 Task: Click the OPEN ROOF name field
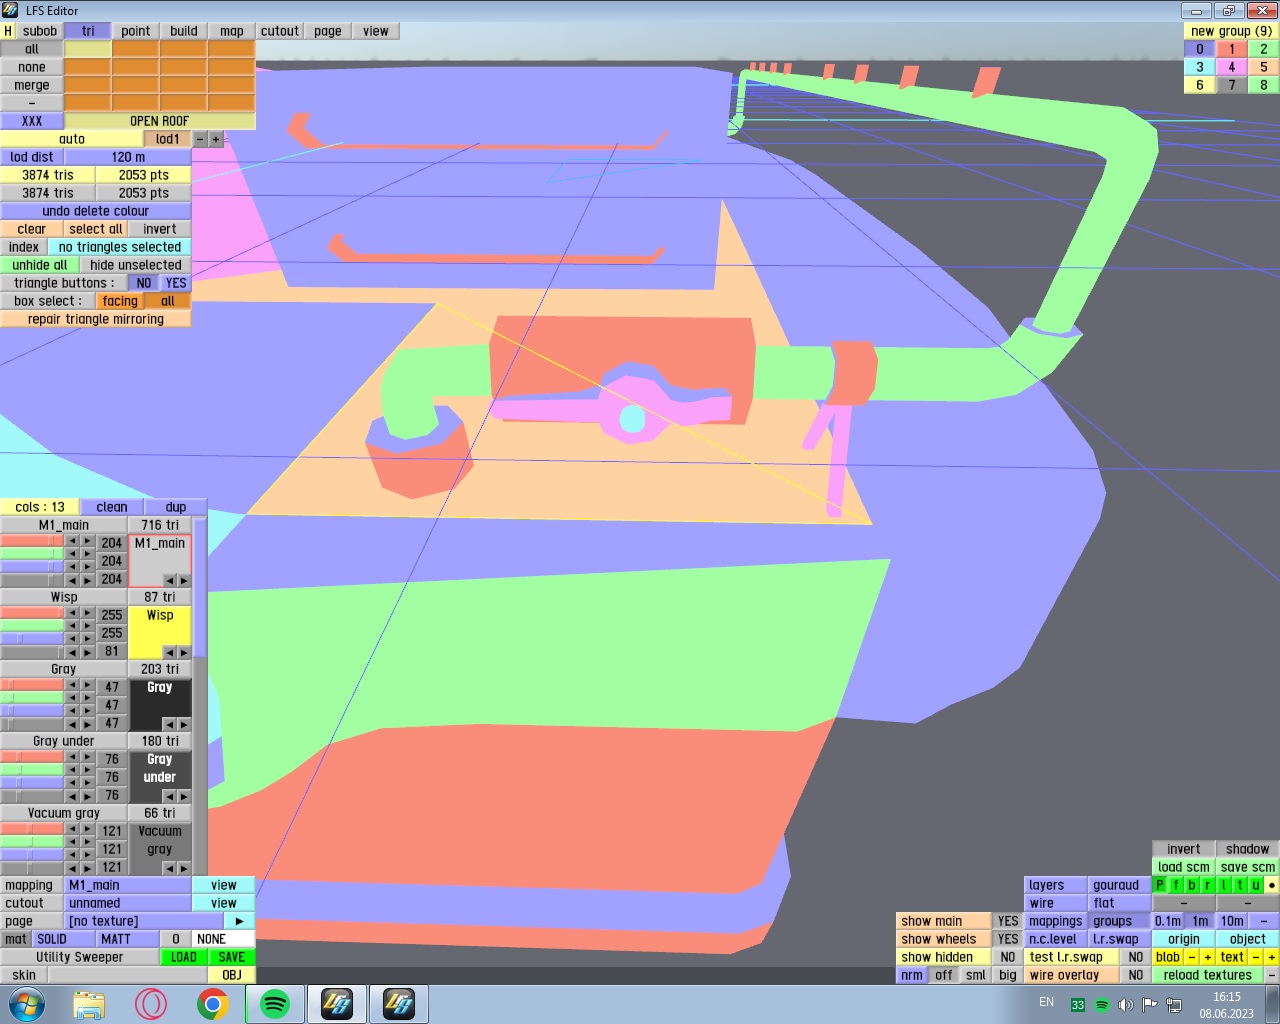[x=160, y=121]
